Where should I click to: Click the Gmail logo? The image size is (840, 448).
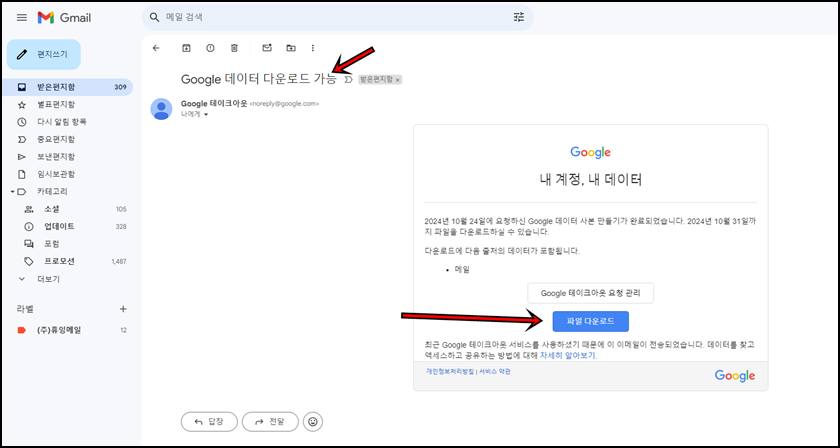pos(64,18)
